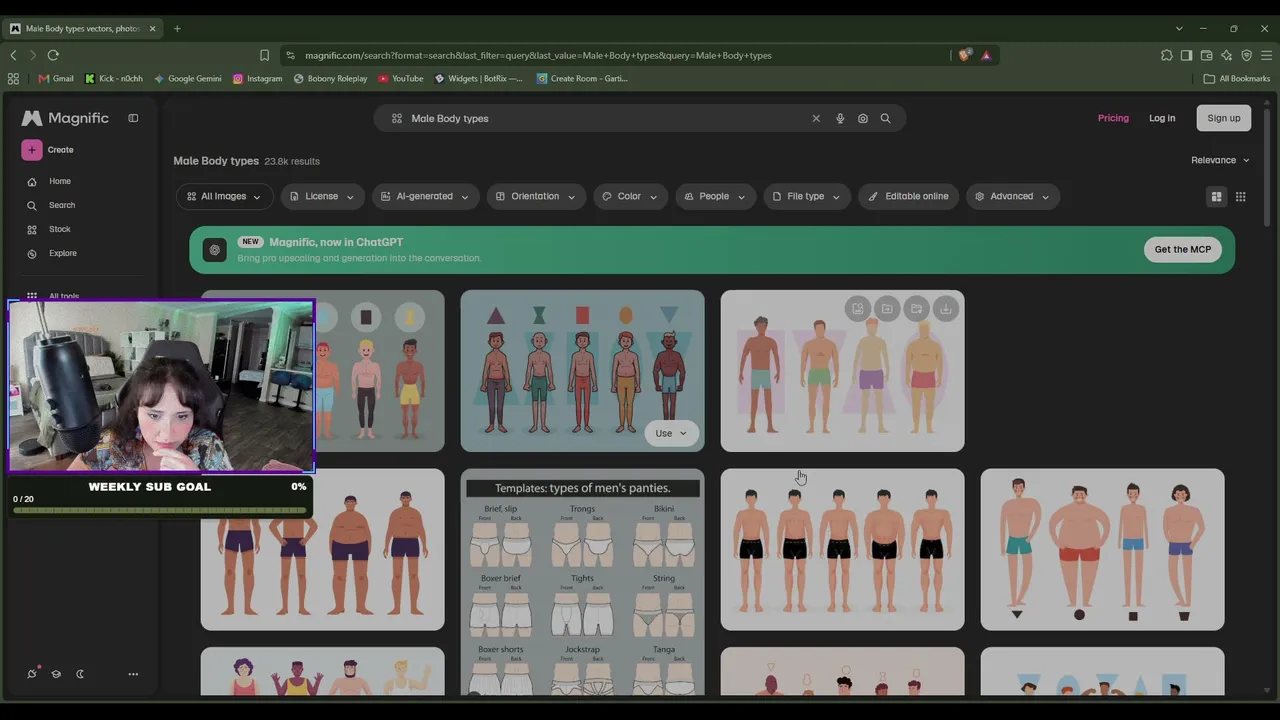Viewport: 1280px width, 720px height.
Task: Collapse the Magnific sidebar panel icon
Action: click(x=133, y=118)
